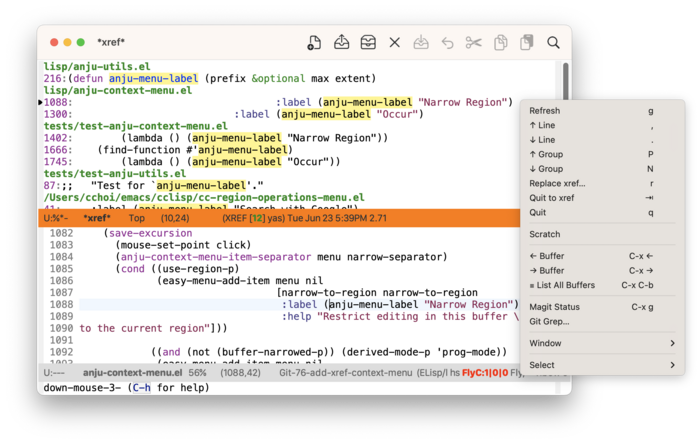700x444 pixels.
Task: Click the paste clipboard toolbar icon
Action: coord(527,42)
